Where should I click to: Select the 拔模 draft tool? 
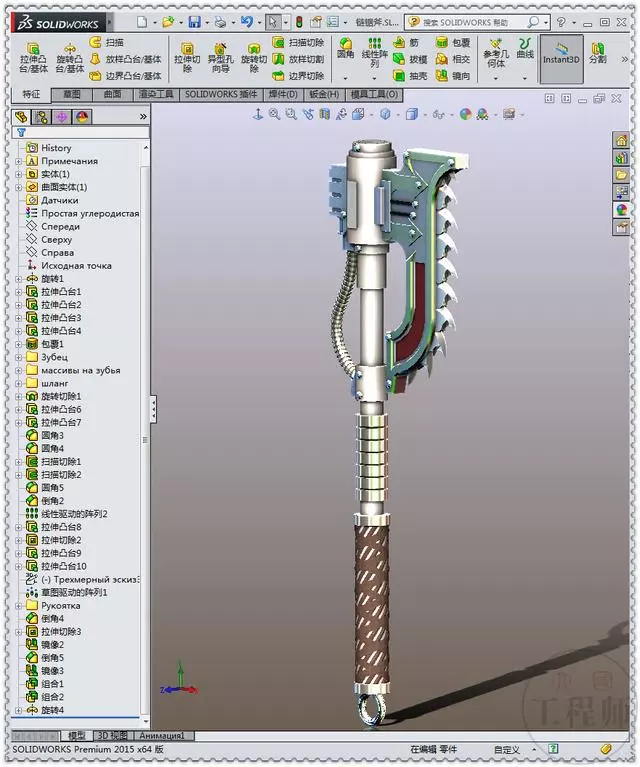[x=411, y=59]
